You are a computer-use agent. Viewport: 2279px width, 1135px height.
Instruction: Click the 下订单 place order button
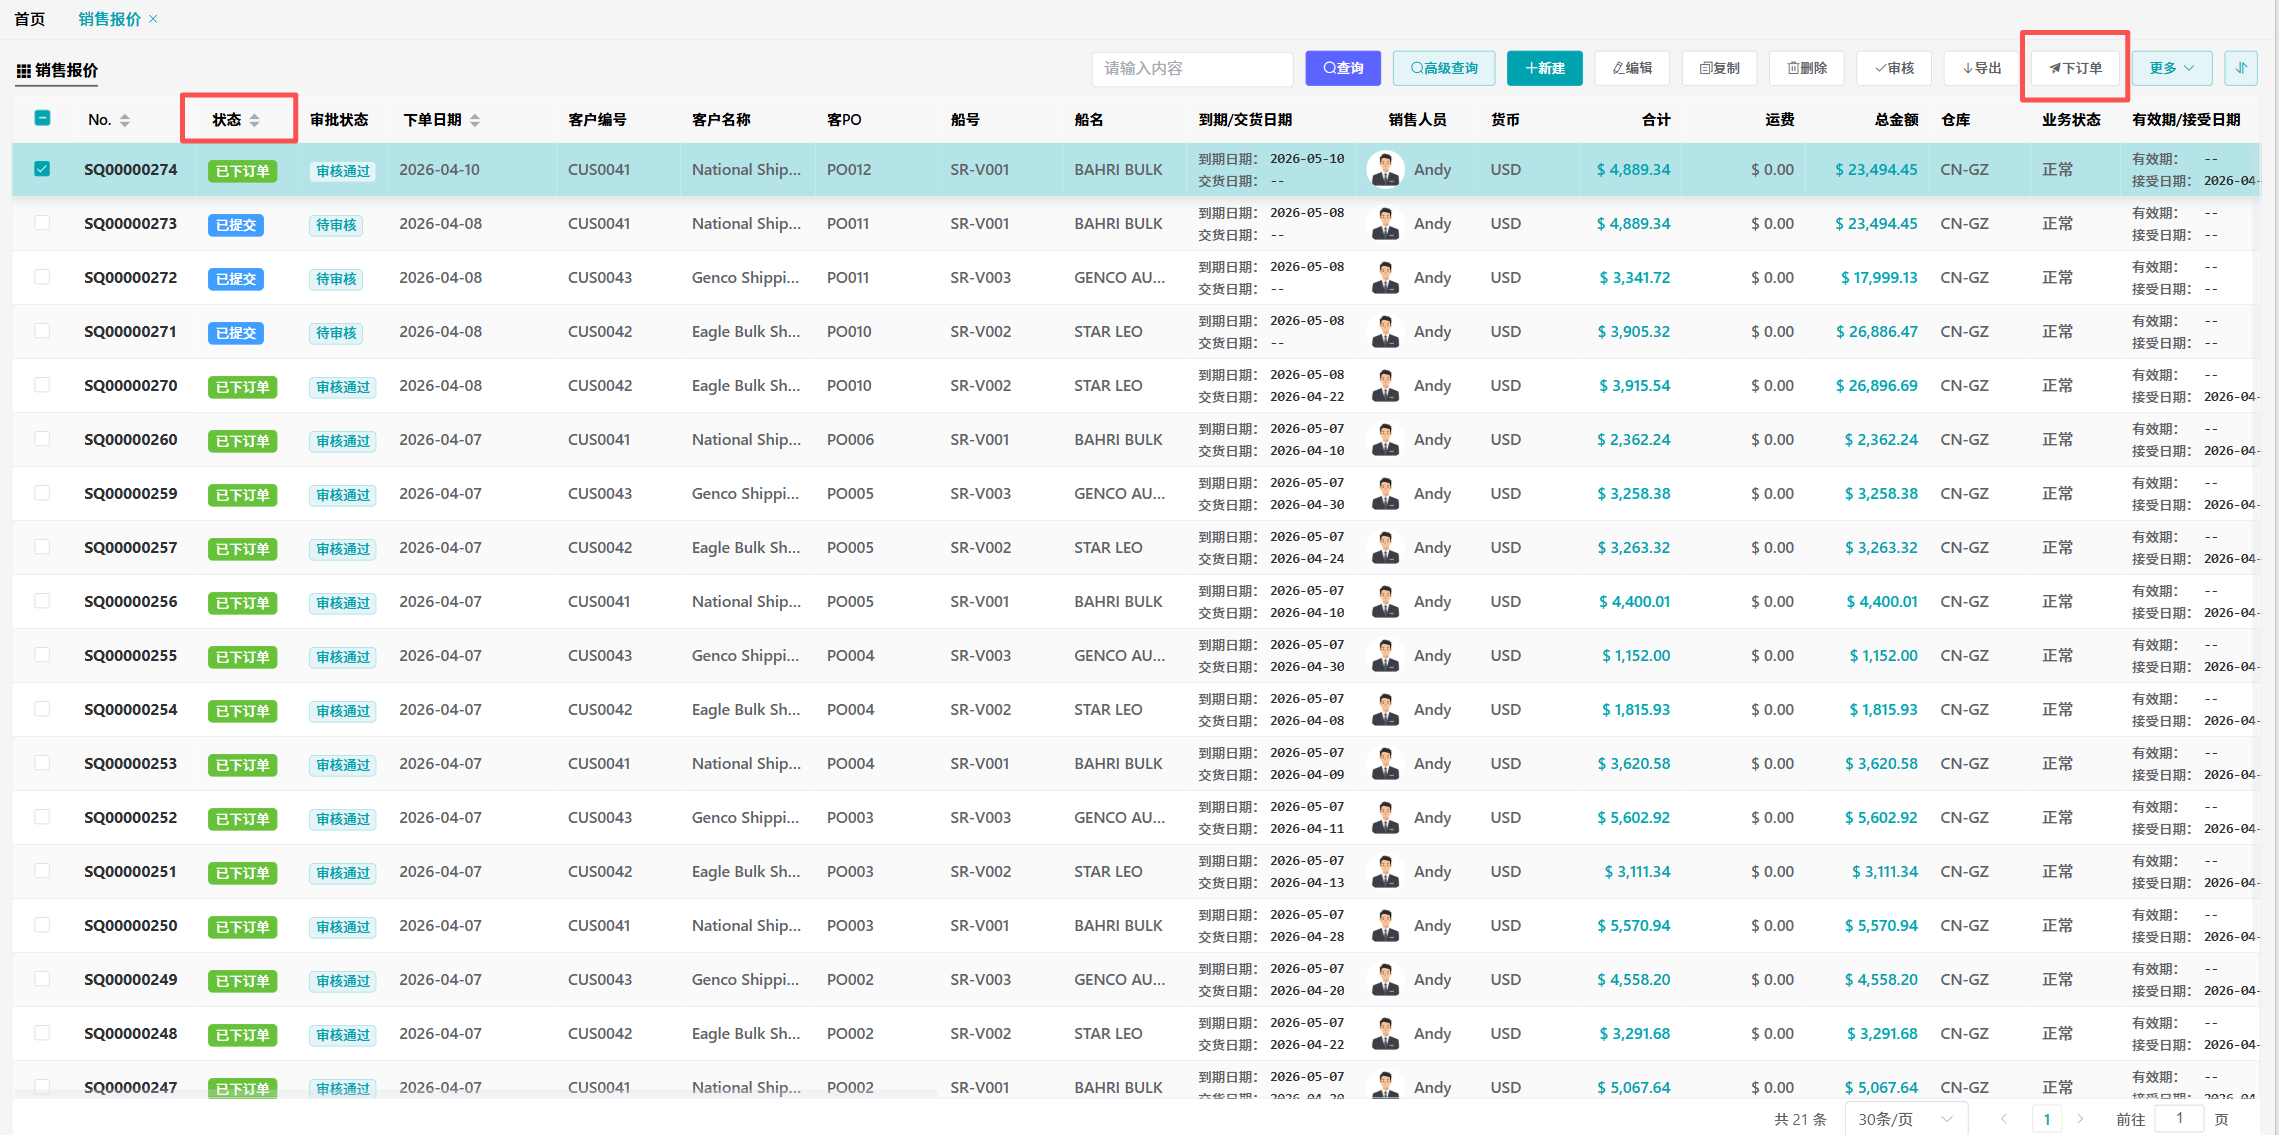(x=2075, y=68)
